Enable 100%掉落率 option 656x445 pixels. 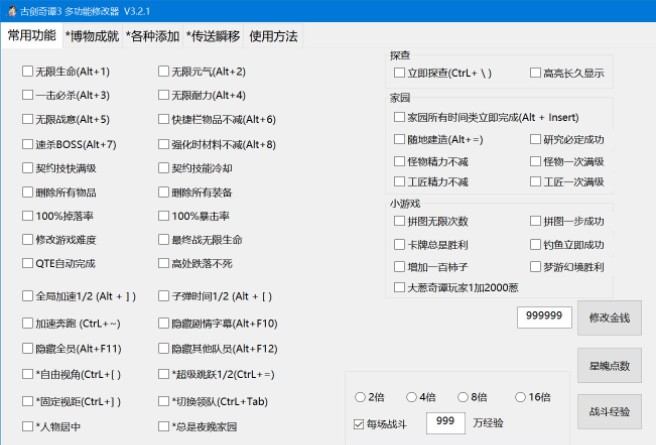pyautogui.click(x=28, y=216)
